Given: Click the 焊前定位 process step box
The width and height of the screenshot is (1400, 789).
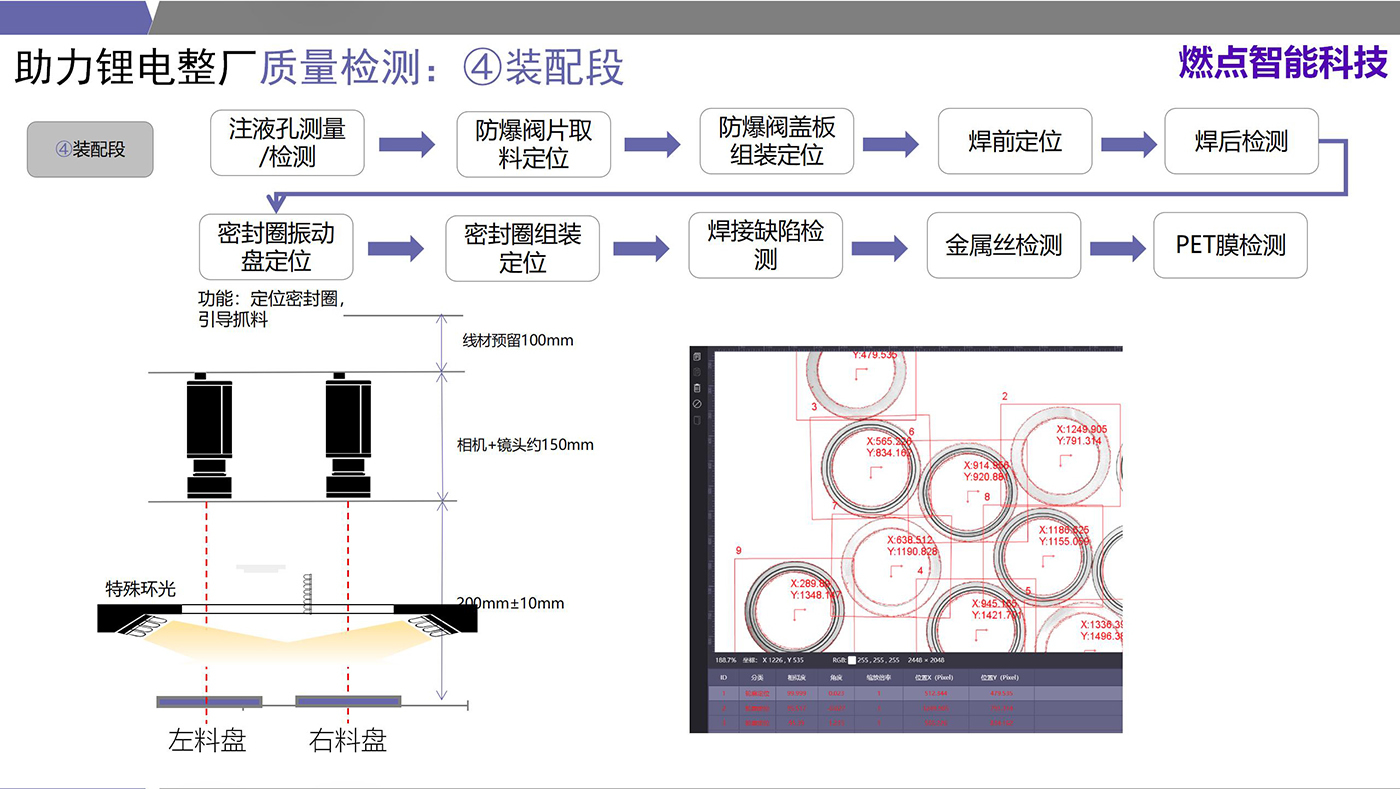Looking at the screenshot, I should [1014, 142].
